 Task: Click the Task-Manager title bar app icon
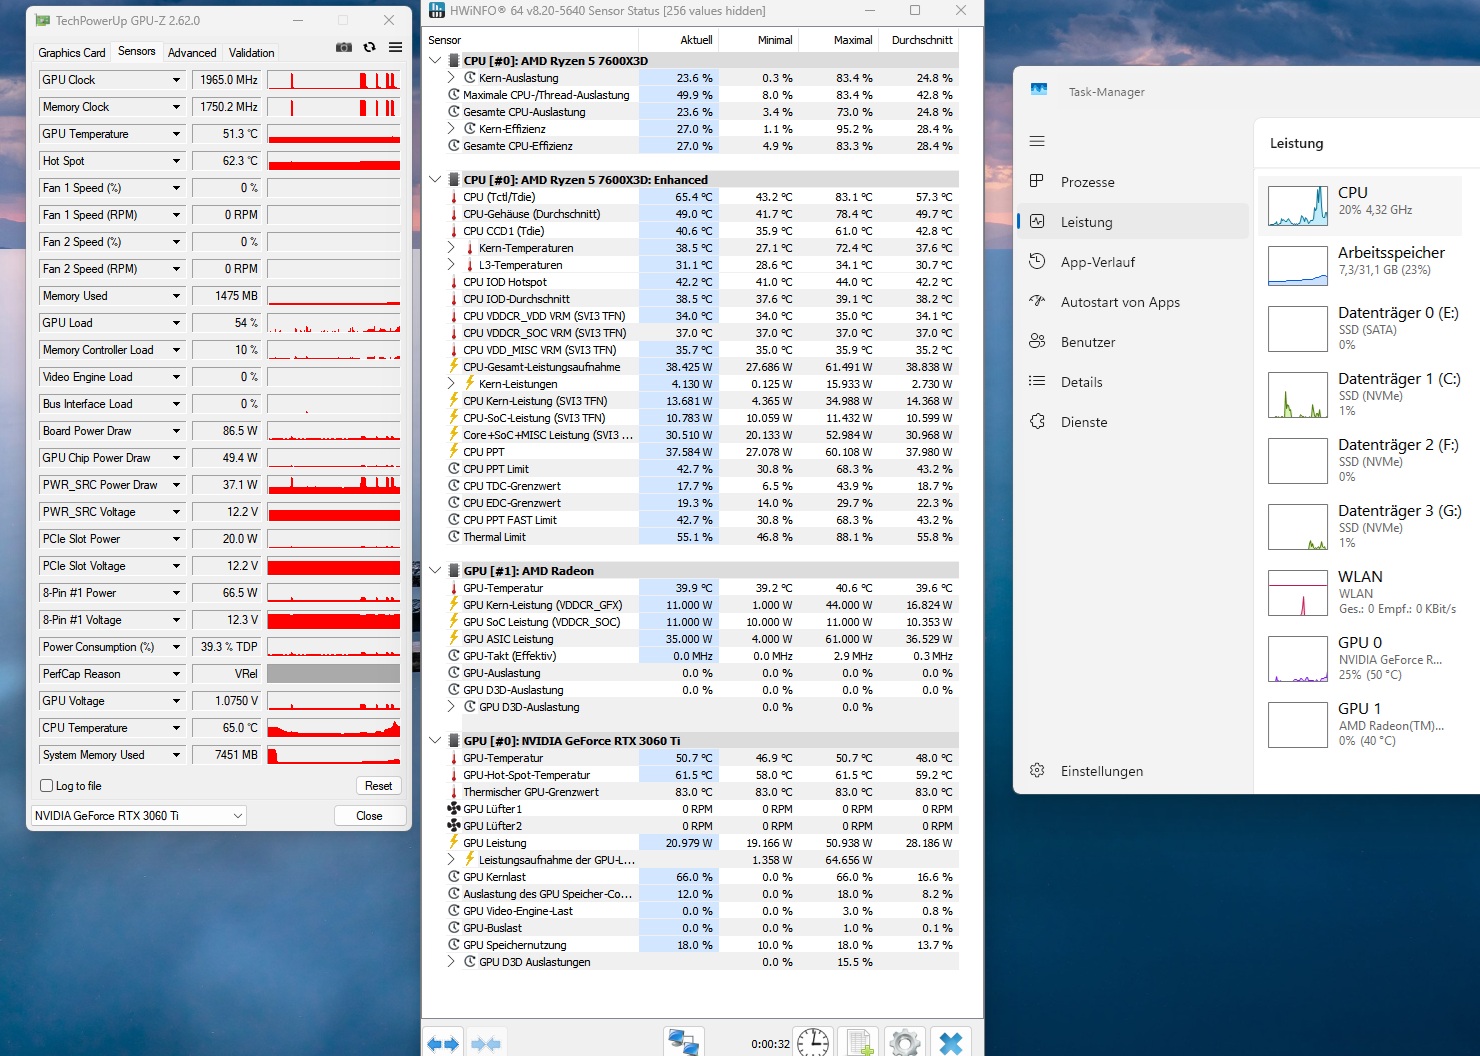click(x=1039, y=90)
